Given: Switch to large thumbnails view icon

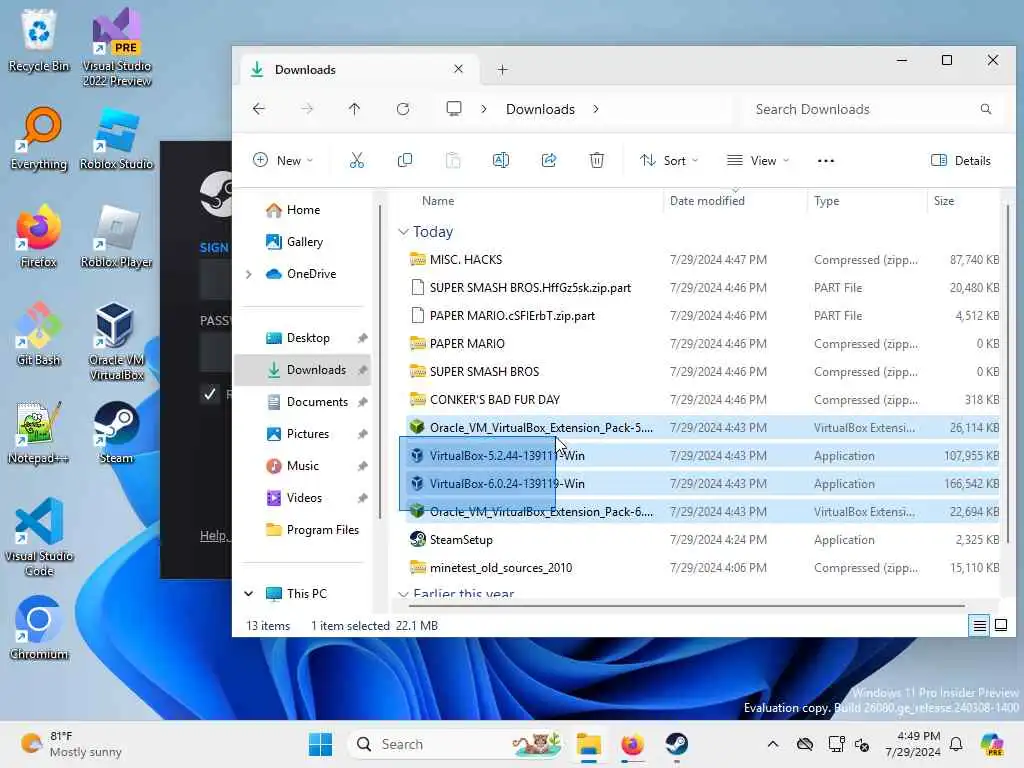Looking at the screenshot, I should click(x=1000, y=626).
